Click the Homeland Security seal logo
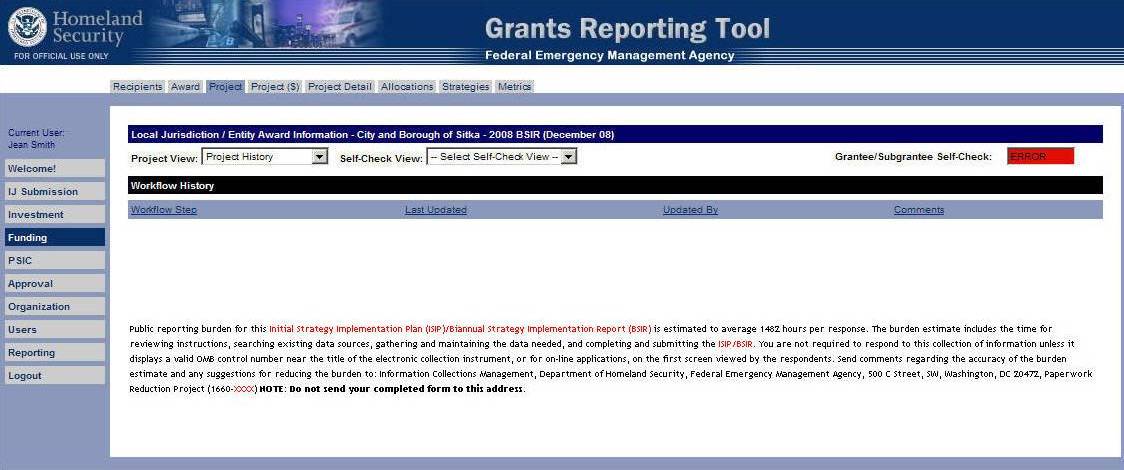Screen dimensions: 1124x470 coord(27,27)
